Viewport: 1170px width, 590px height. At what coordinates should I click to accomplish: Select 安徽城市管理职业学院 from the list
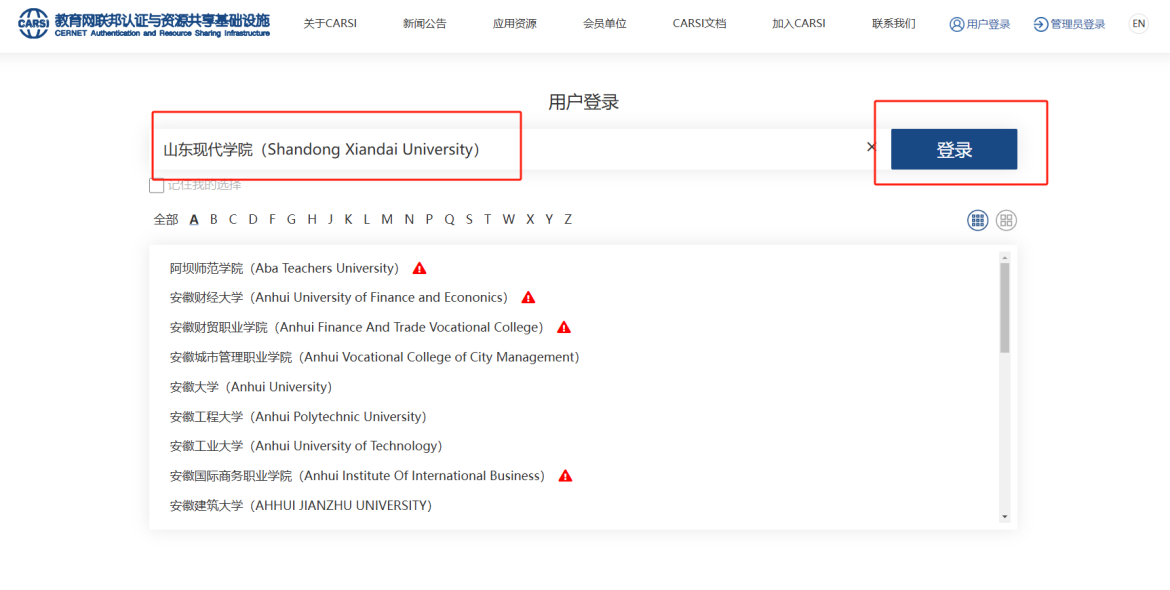click(x=375, y=357)
